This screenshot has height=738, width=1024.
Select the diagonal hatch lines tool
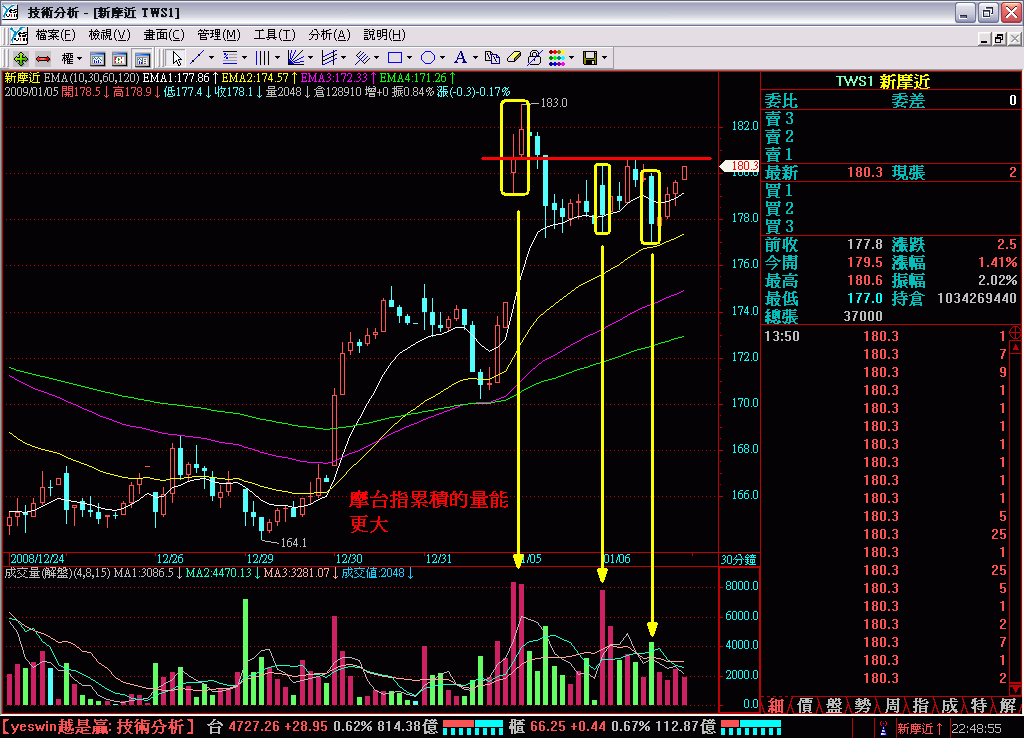pyautogui.click(x=362, y=58)
